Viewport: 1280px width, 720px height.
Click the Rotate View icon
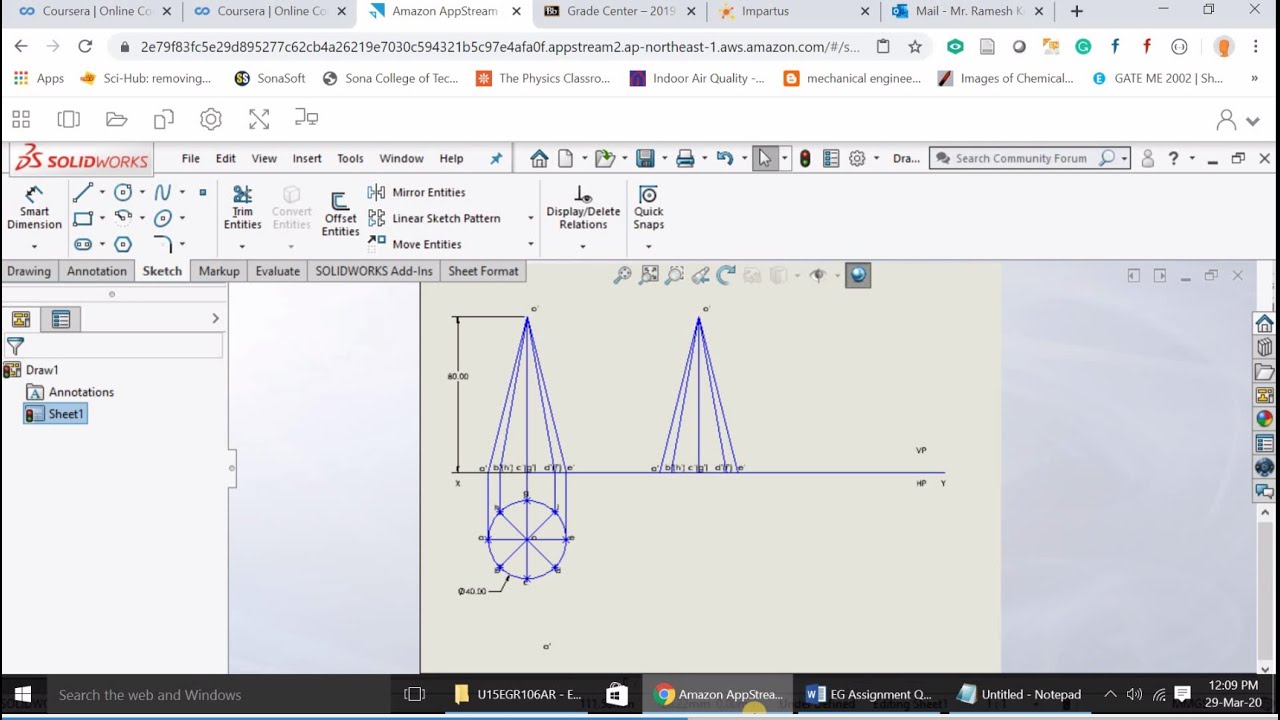(x=726, y=275)
